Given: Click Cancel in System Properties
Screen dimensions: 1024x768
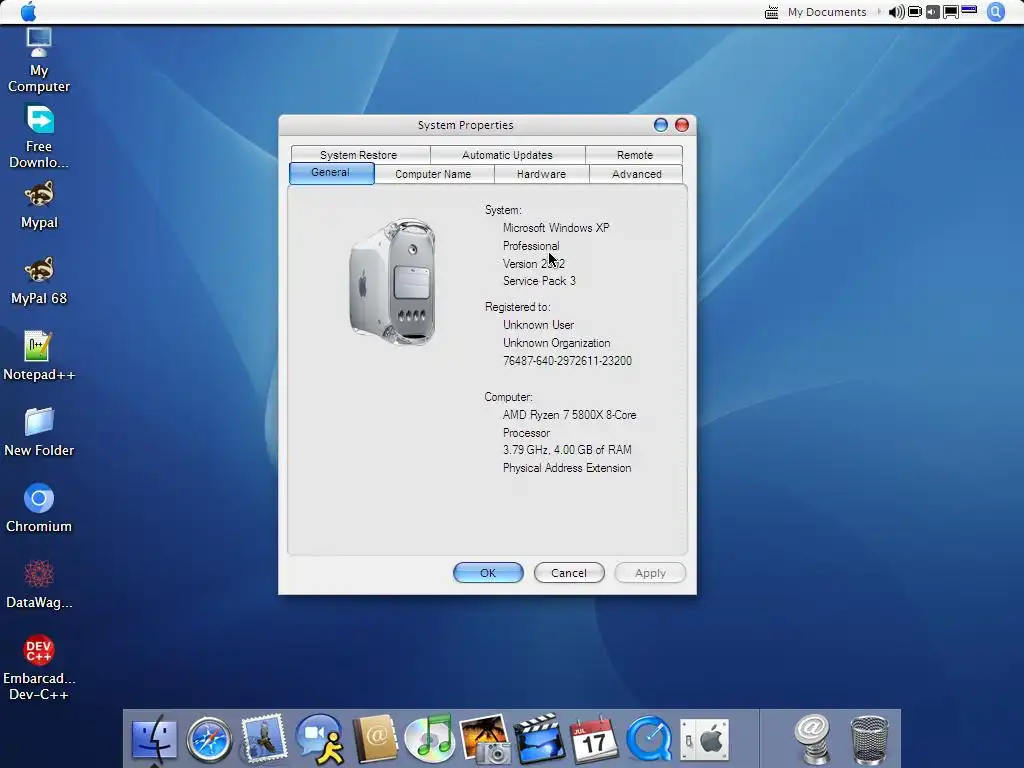Looking at the screenshot, I should coord(569,573).
